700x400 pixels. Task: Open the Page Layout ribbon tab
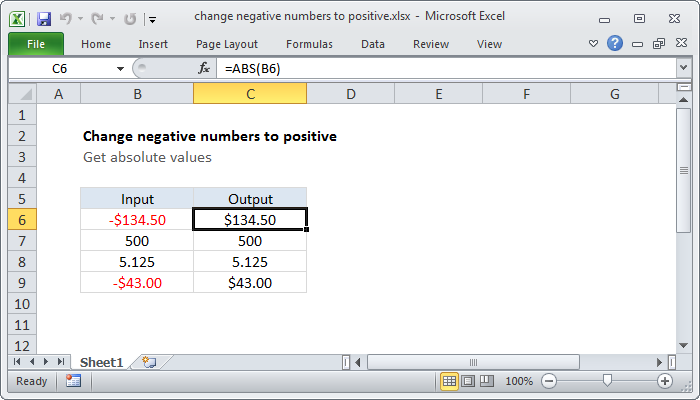(227, 44)
